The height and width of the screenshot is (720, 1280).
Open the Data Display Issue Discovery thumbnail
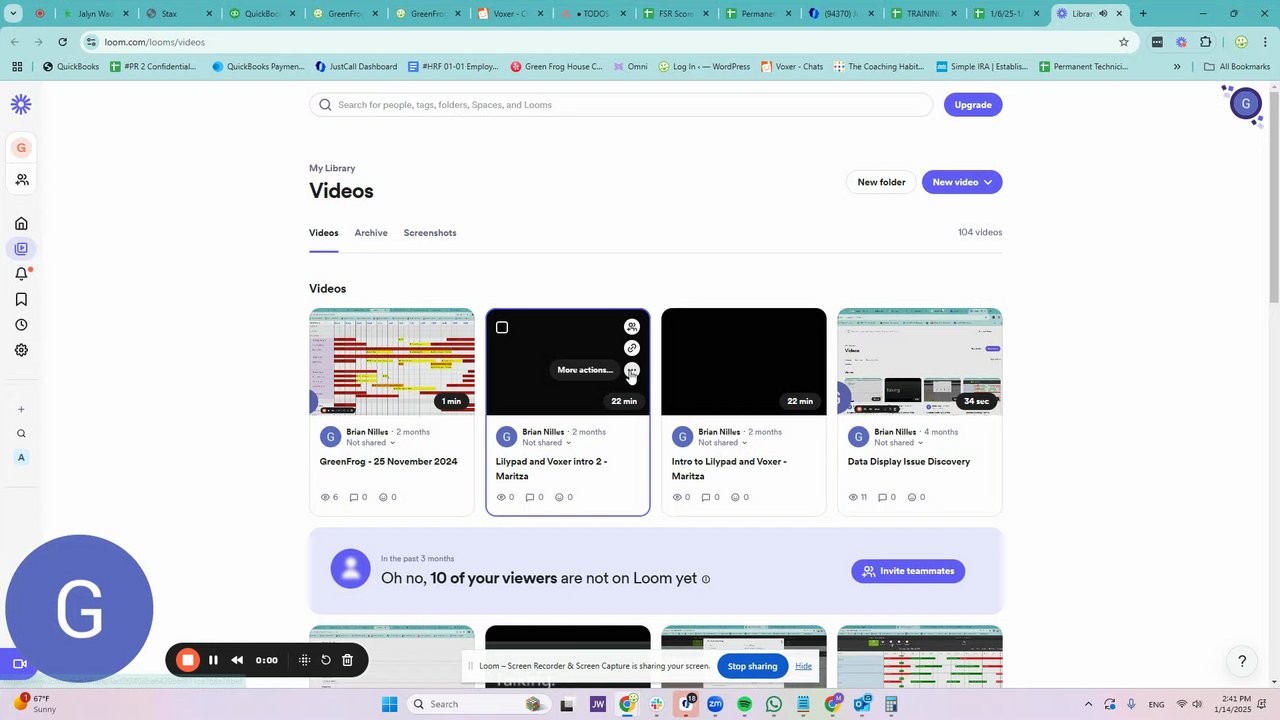click(920, 361)
